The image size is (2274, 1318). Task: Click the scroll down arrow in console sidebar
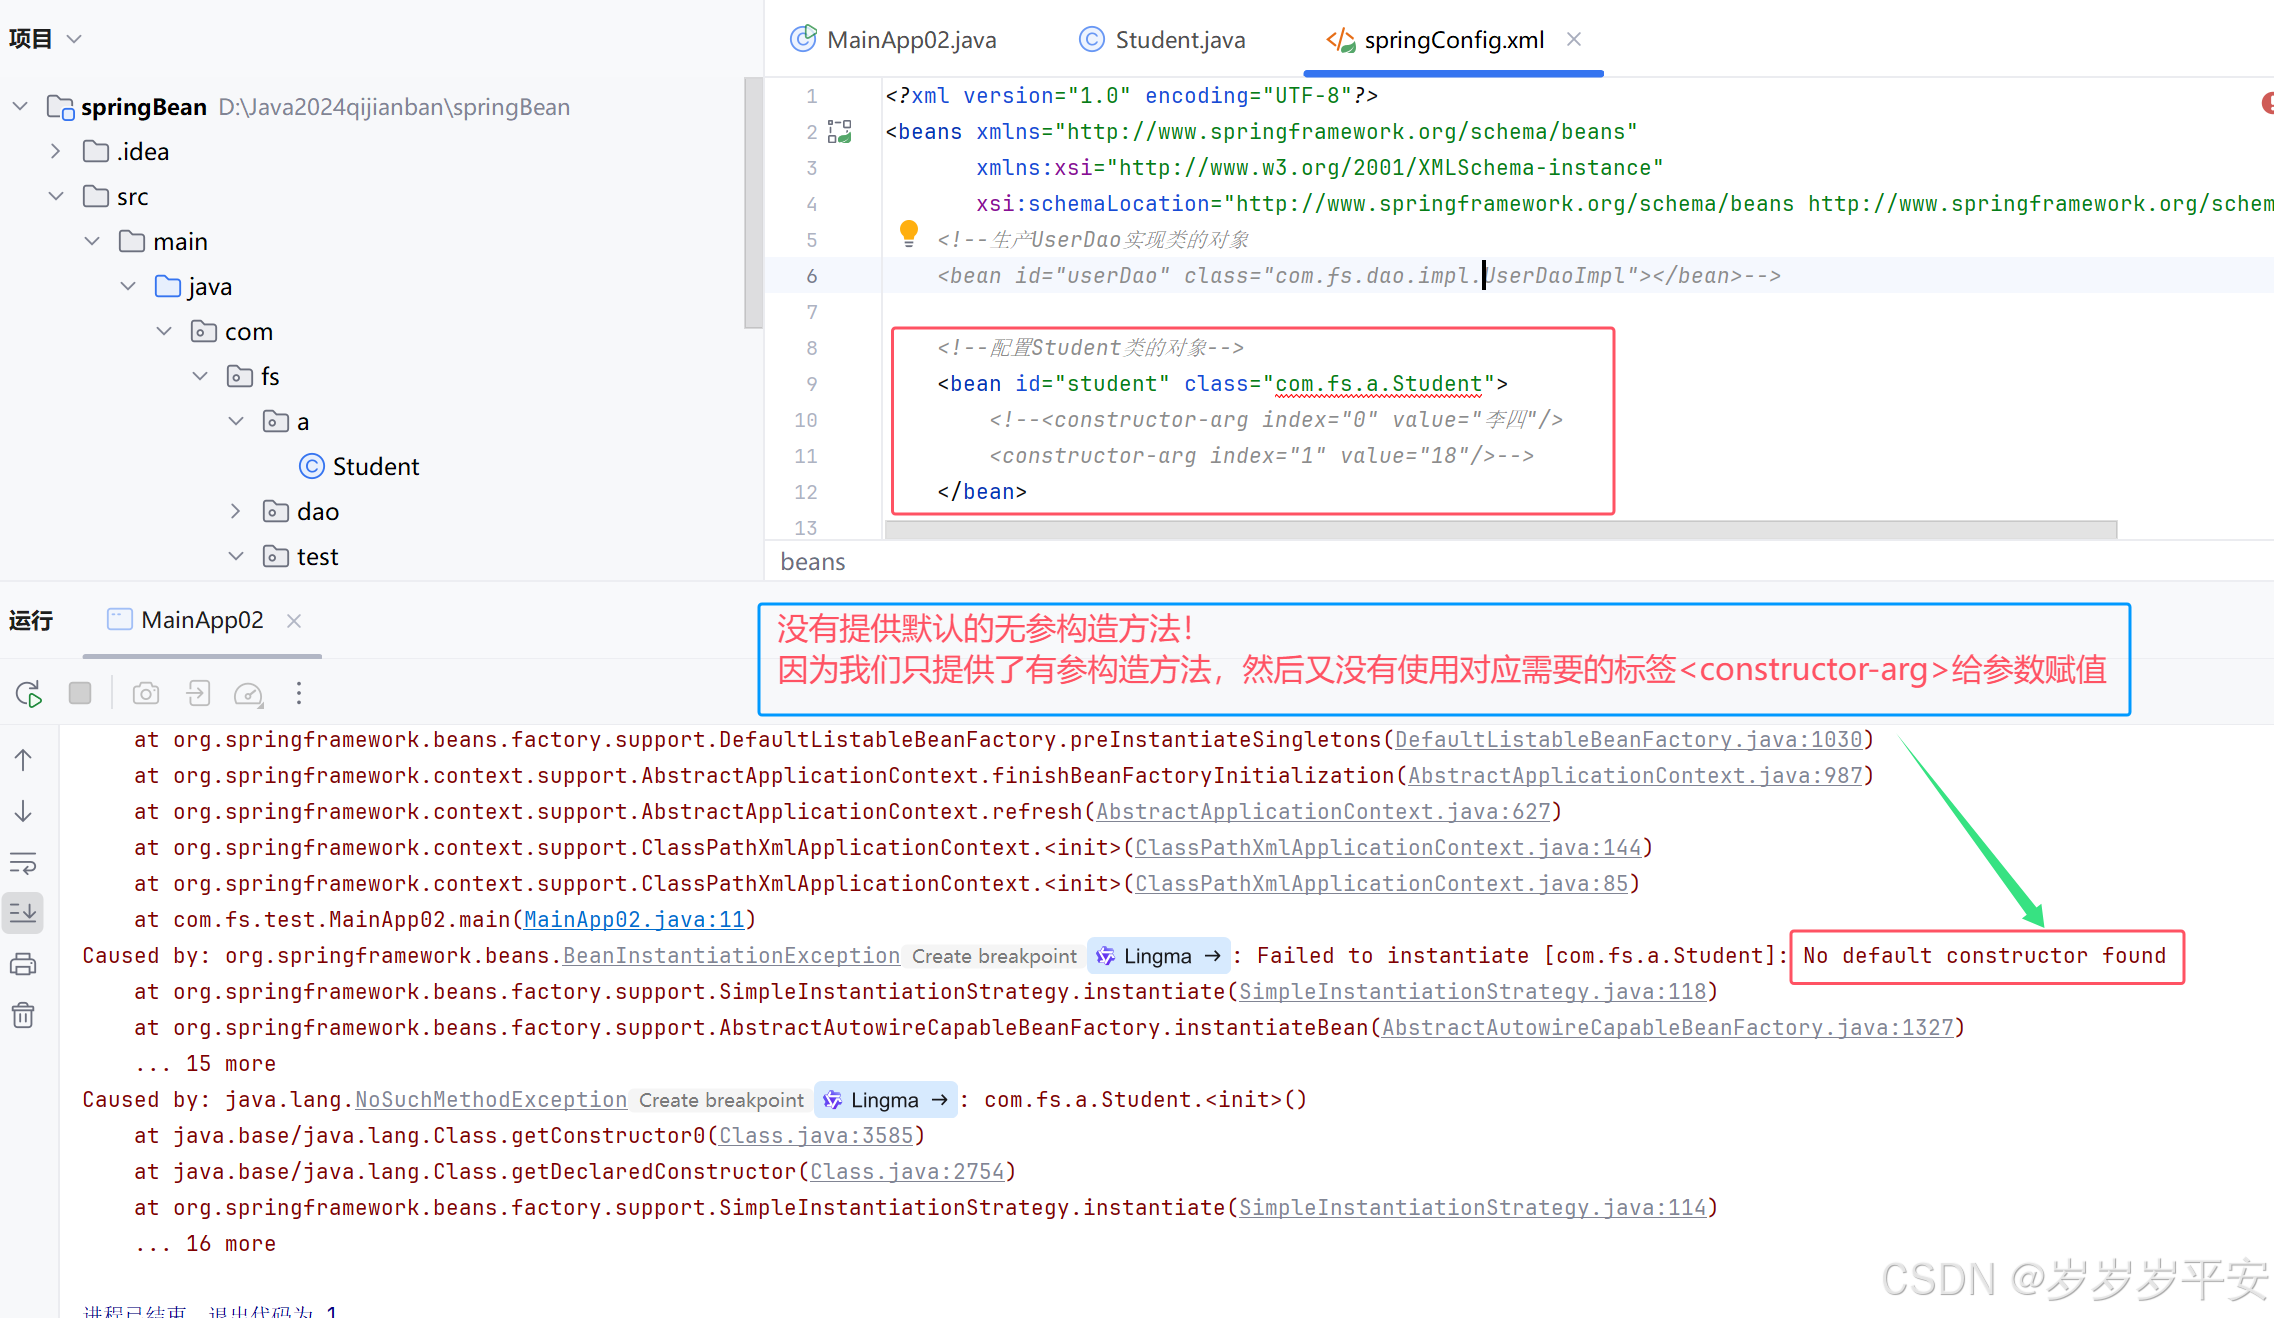pyautogui.click(x=23, y=811)
